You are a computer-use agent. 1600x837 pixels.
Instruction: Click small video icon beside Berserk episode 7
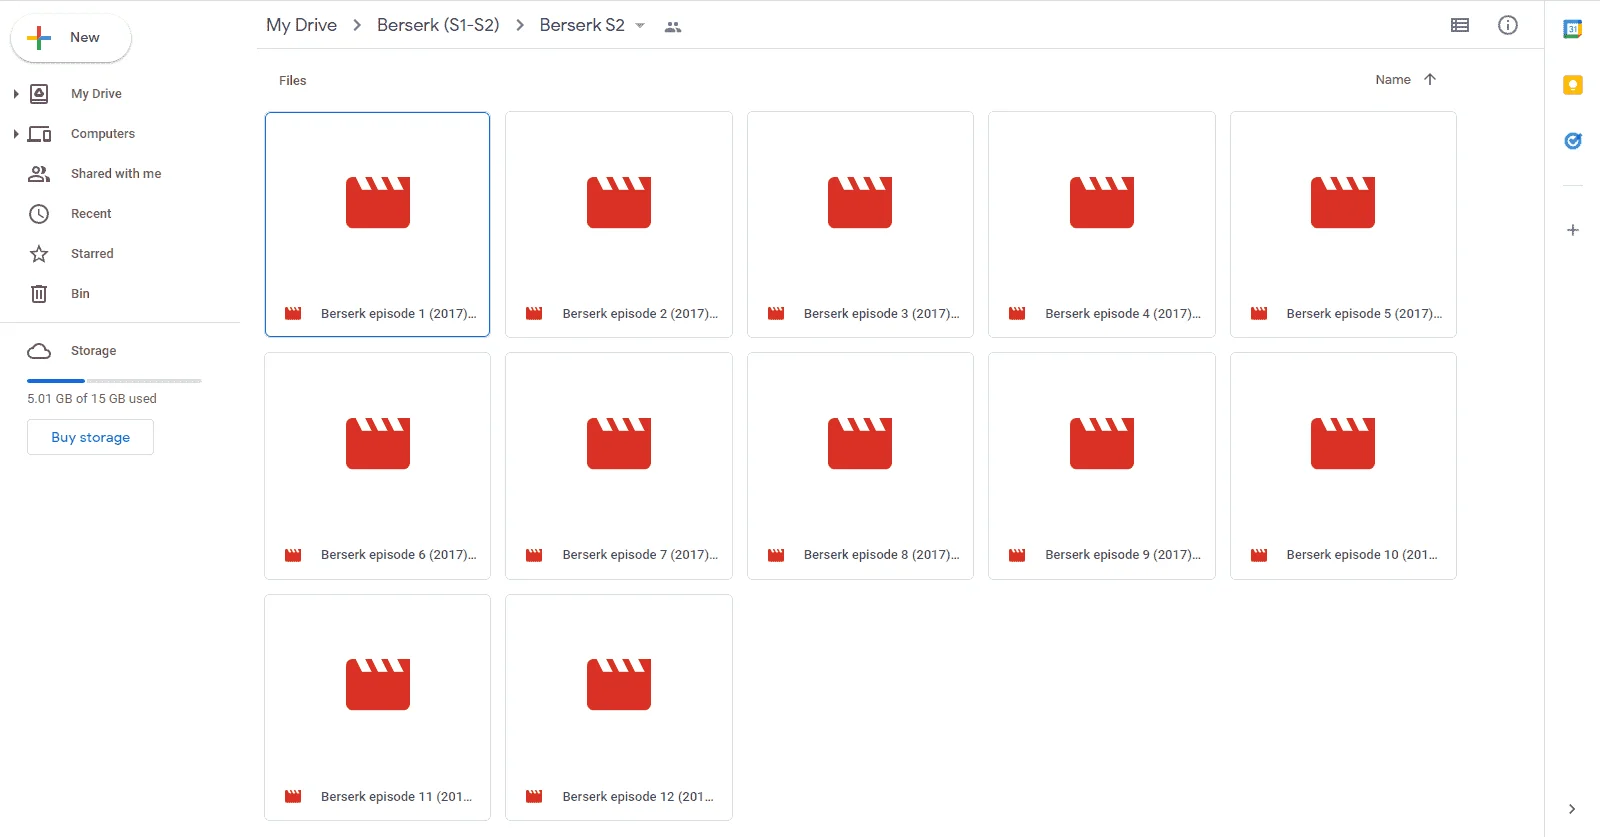point(534,555)
